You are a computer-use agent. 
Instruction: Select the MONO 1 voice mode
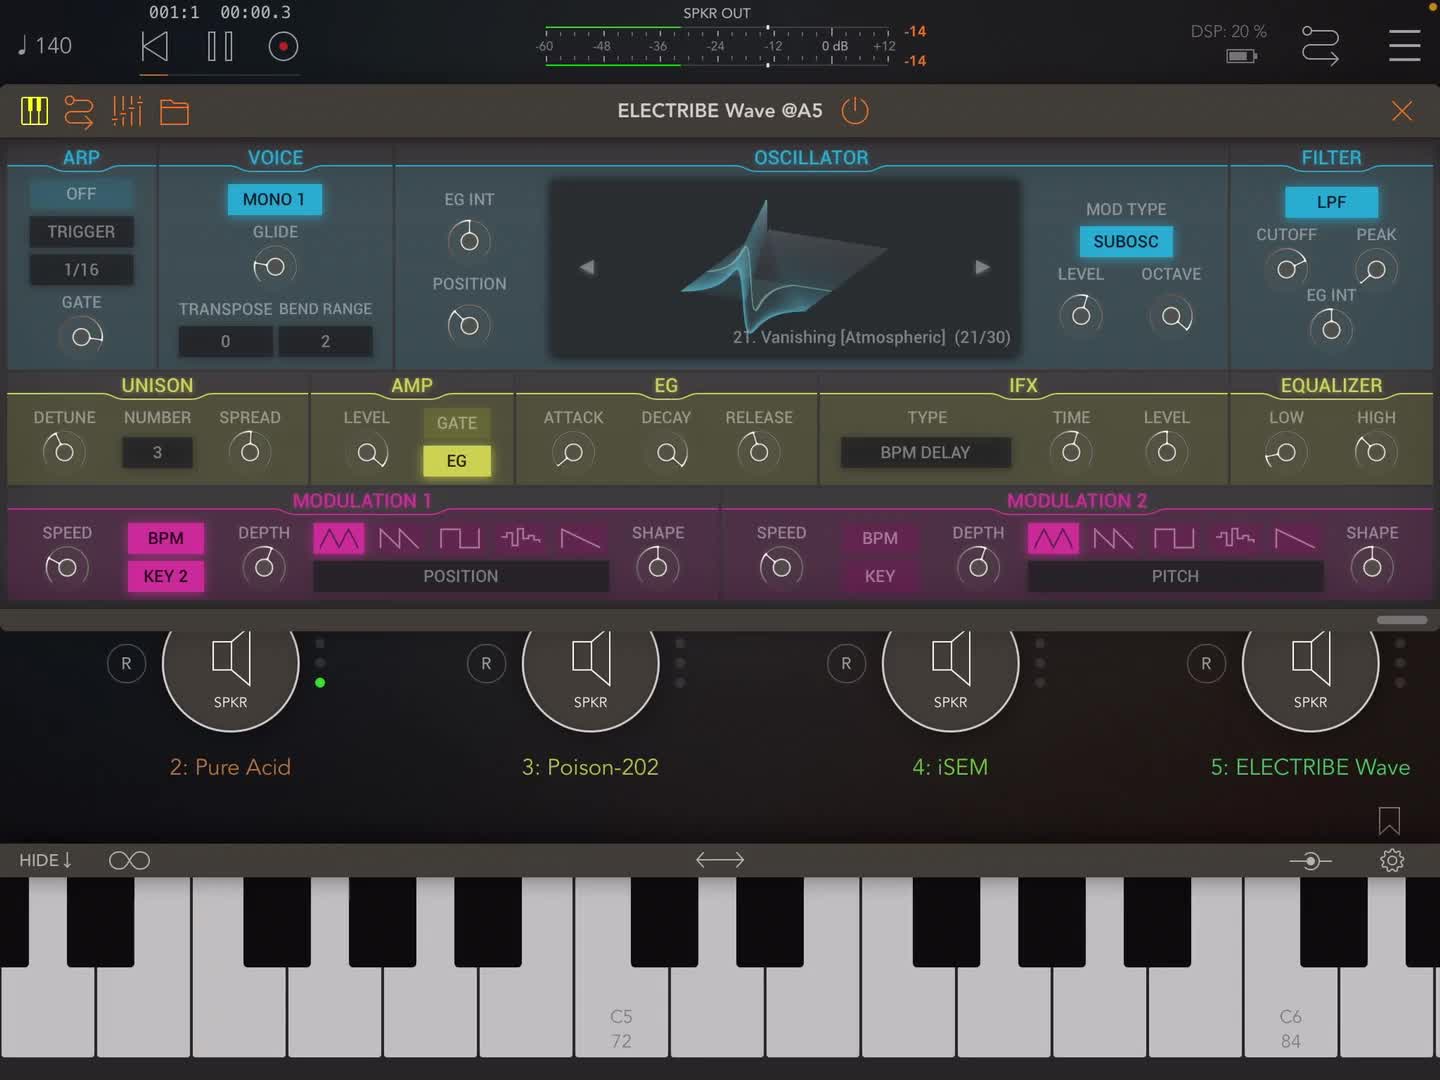[x=274, y=200]
